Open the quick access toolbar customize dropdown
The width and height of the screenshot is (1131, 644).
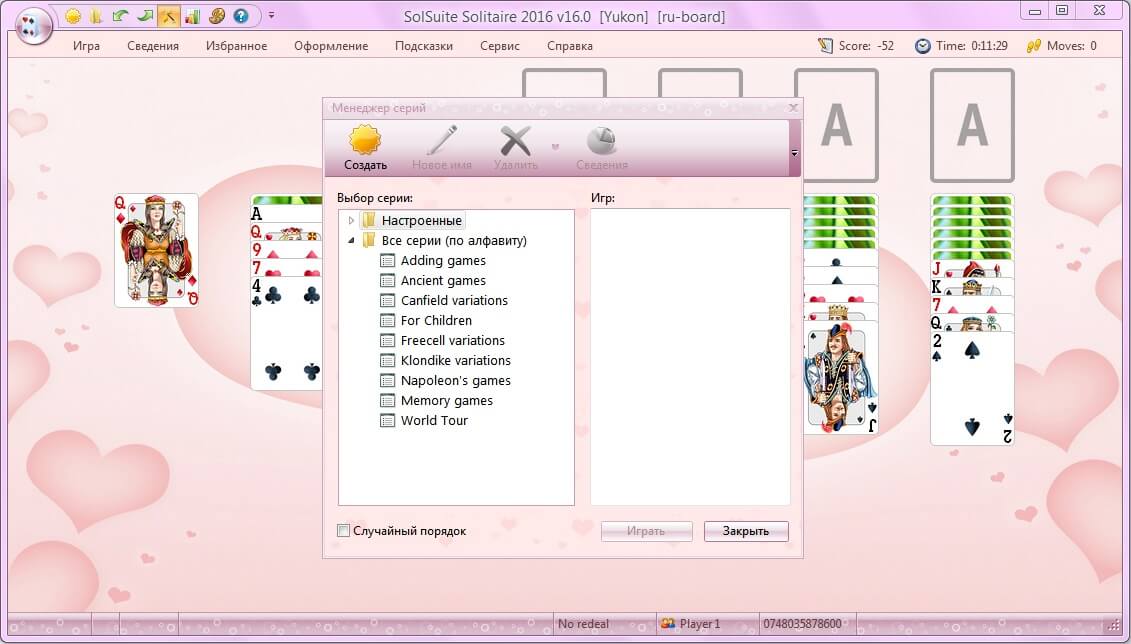coord(271,15)
